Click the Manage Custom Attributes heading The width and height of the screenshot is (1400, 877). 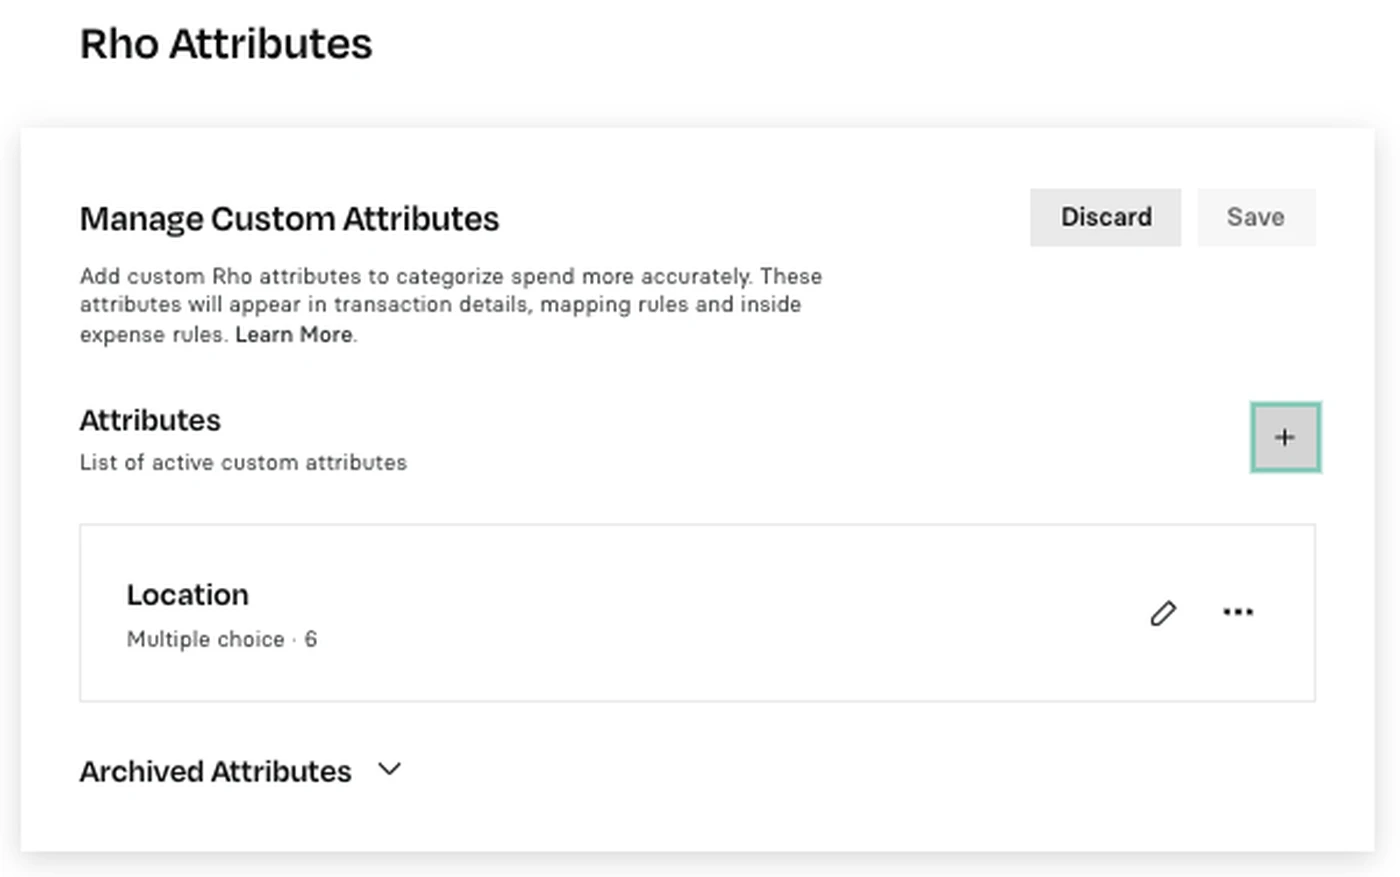289,218
